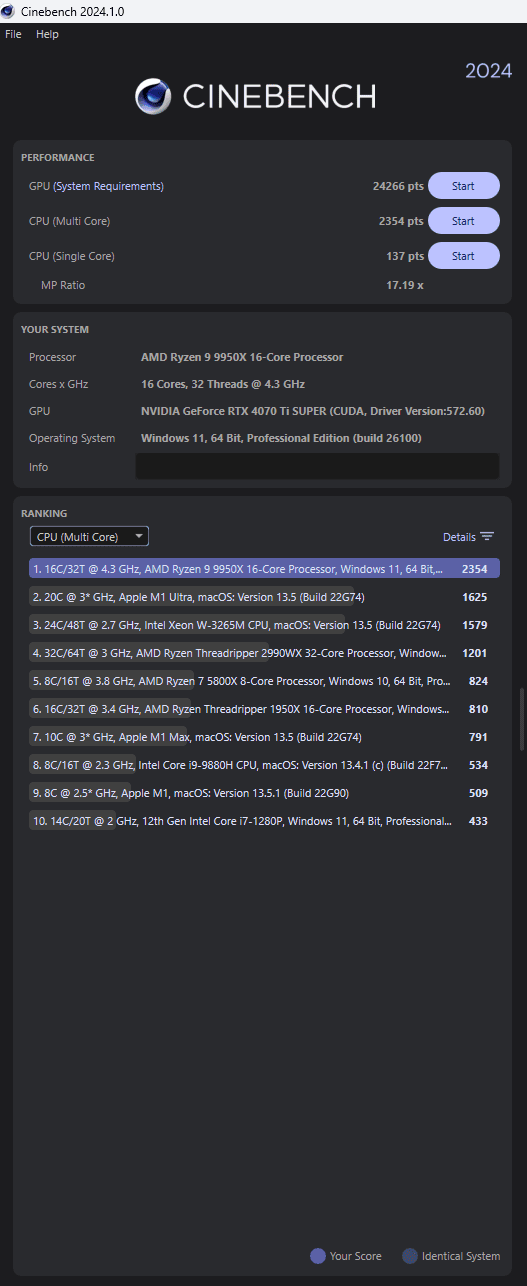Viewport: 527px width, 1286px height.
Task: Select ranking row 7 Apple M1 Max
Action: pyautogui.click(x=264, y=737)
